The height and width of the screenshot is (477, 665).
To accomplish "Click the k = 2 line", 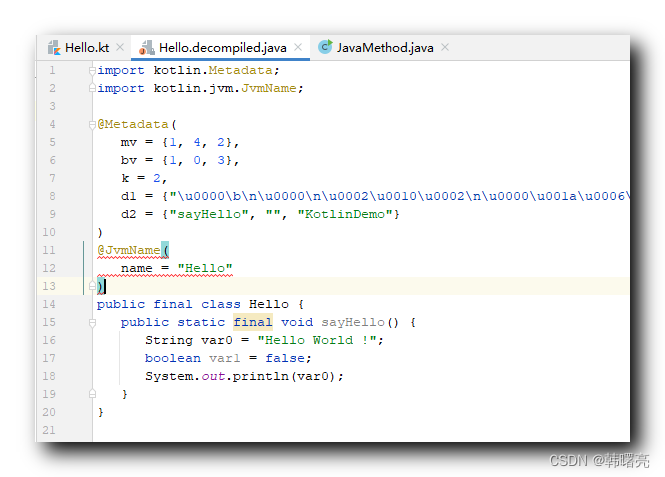I will (144, 178).
